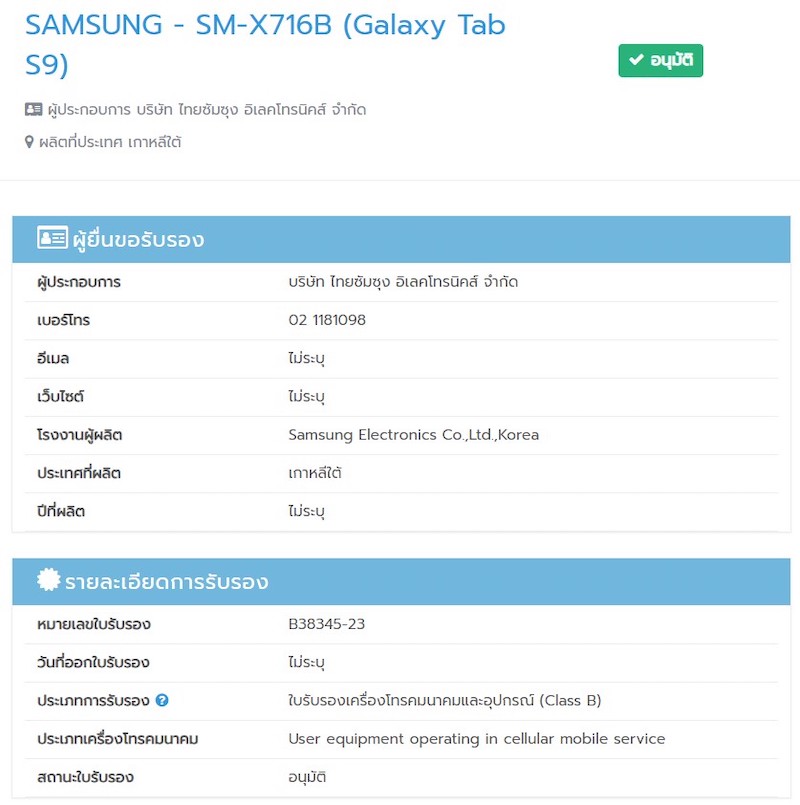Screen dimensions: 800x805
Task: Click the blue help icon beside ประเภทการรับรอง
Action: click(162, 700)
